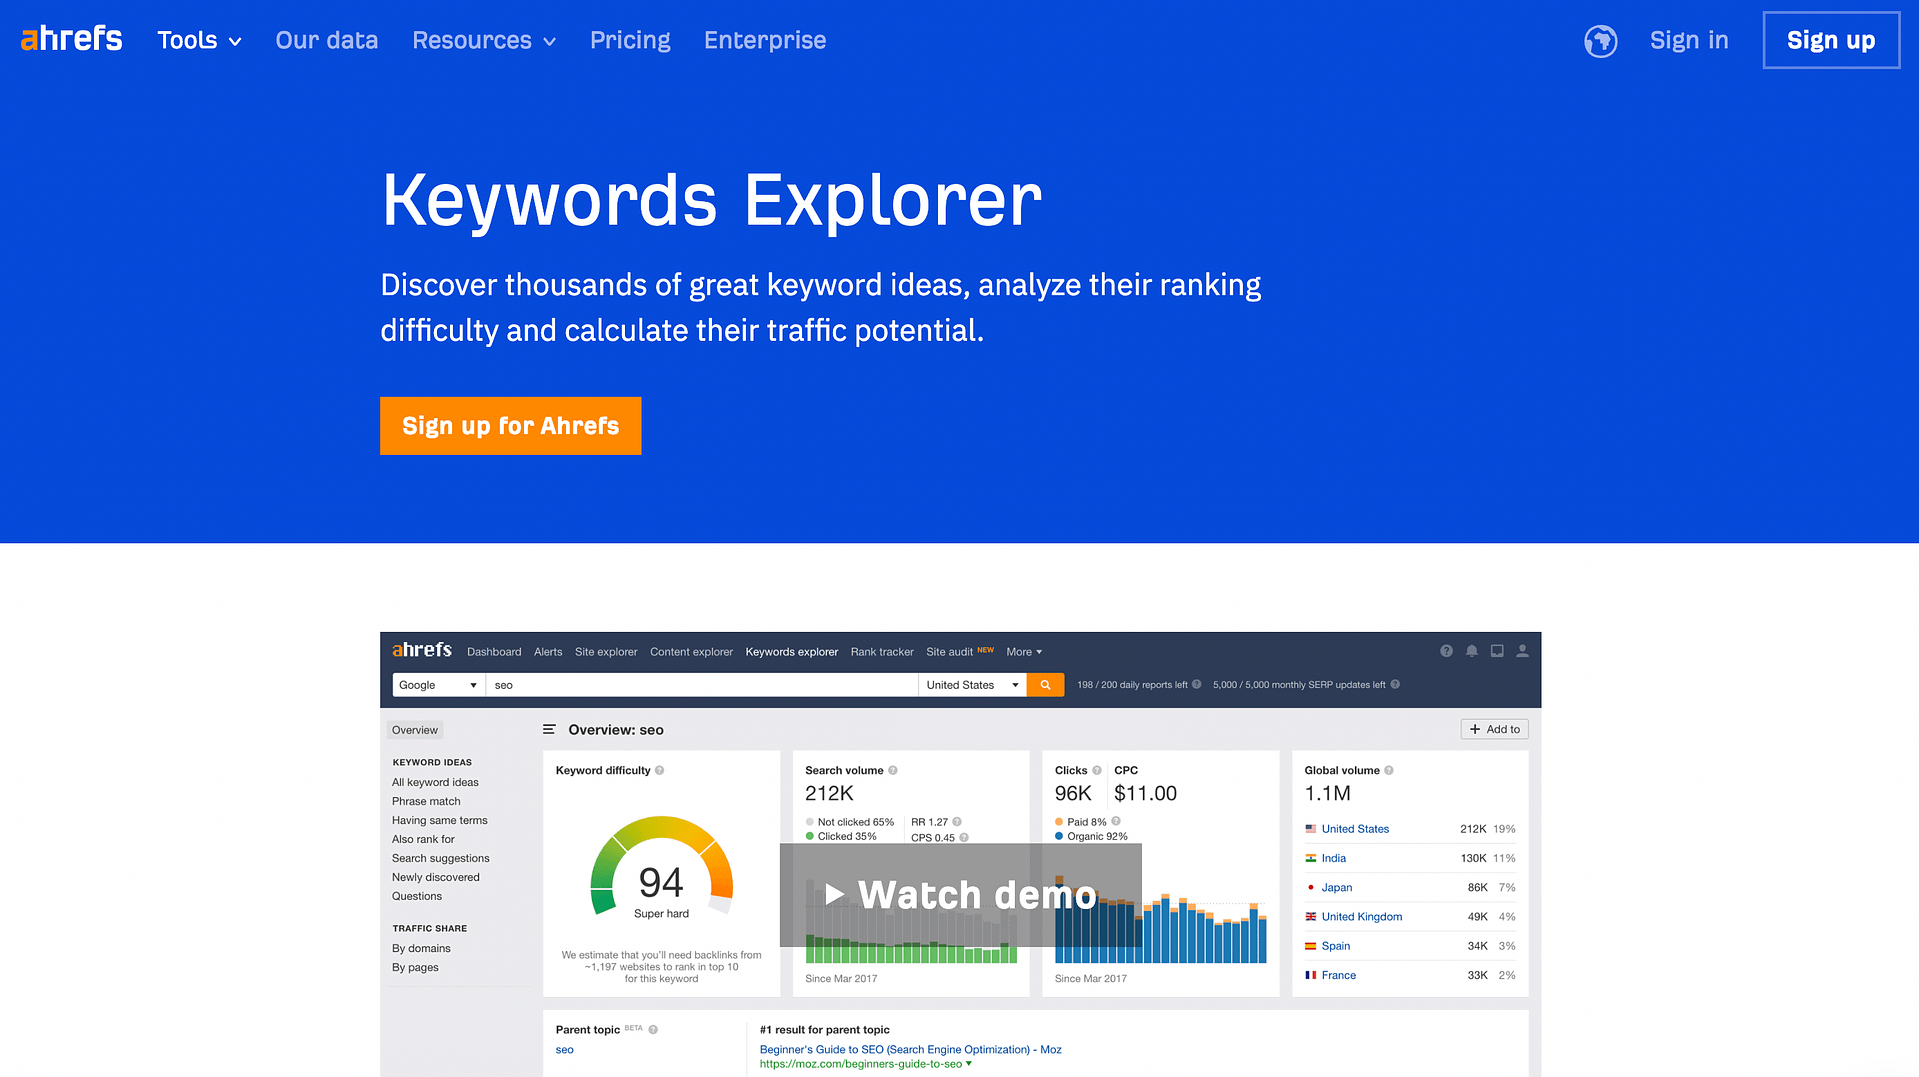Click the Japan flag icon

click(x=1311, y=887)
